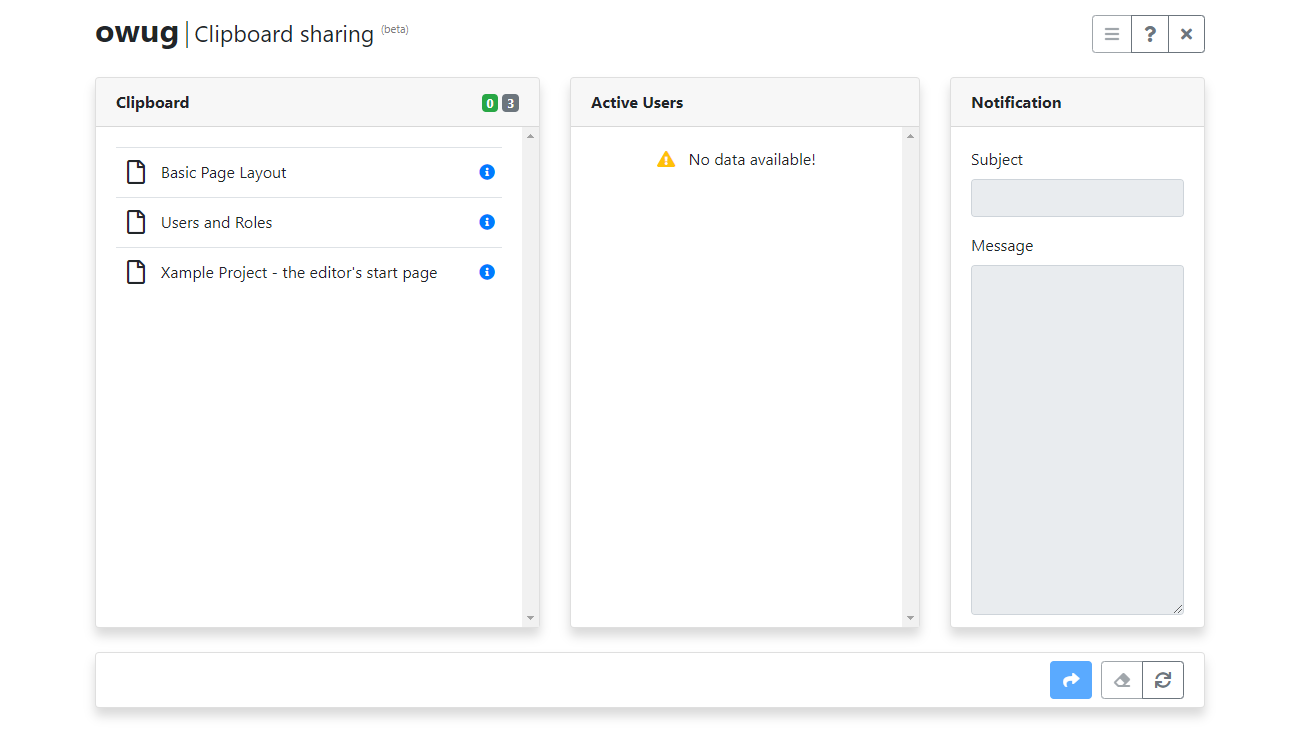Click the gray 3 badge in Clipboard header
Viewport: 1300px width, 745px height.
pos(510,103)
